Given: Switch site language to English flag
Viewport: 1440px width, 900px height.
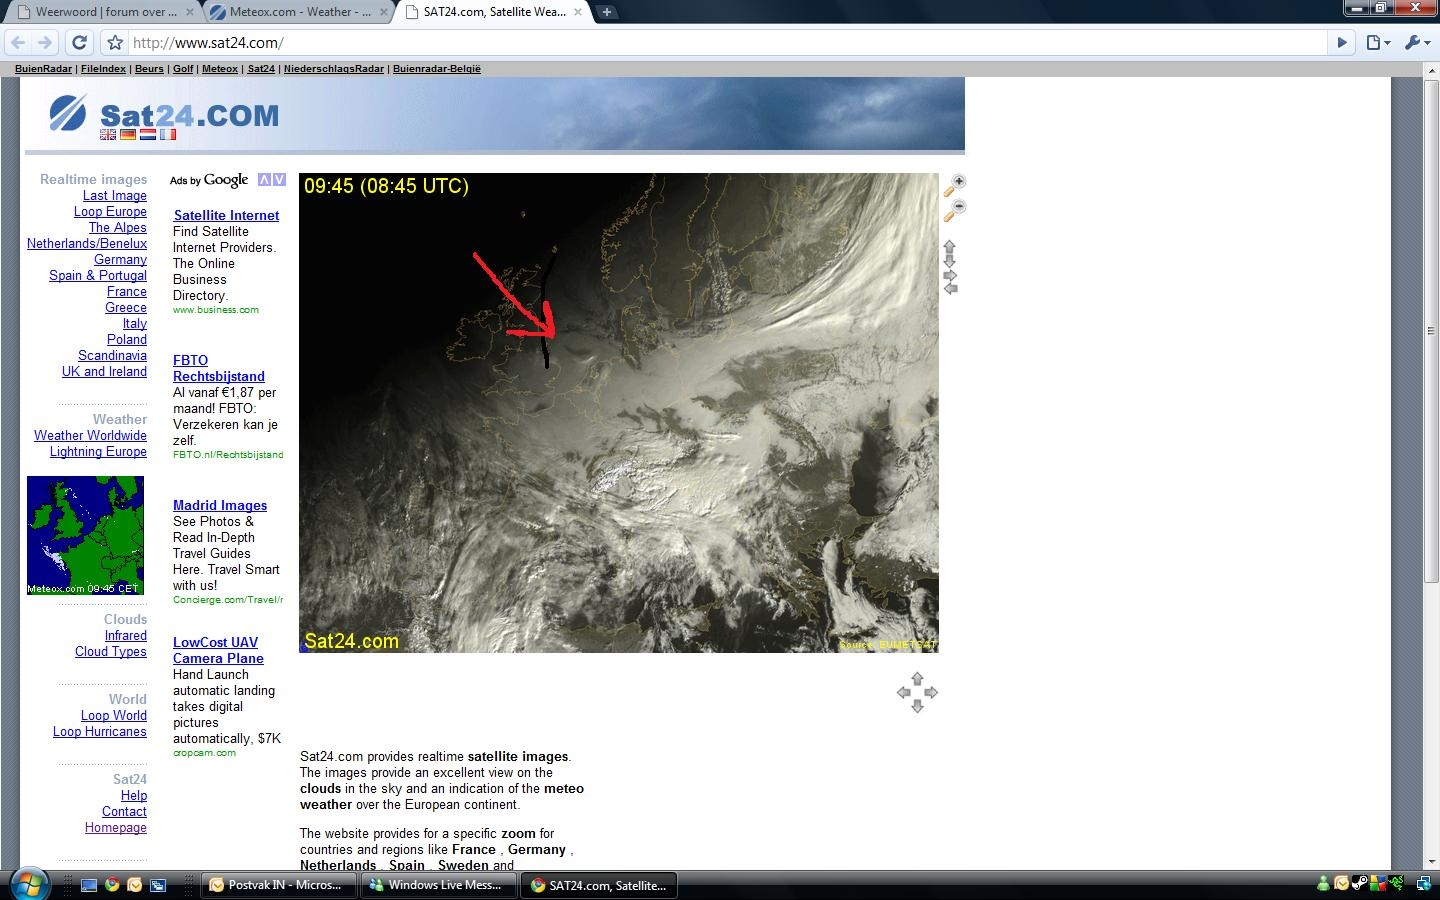Looking at the screenshot, I should tap(108, 134).
